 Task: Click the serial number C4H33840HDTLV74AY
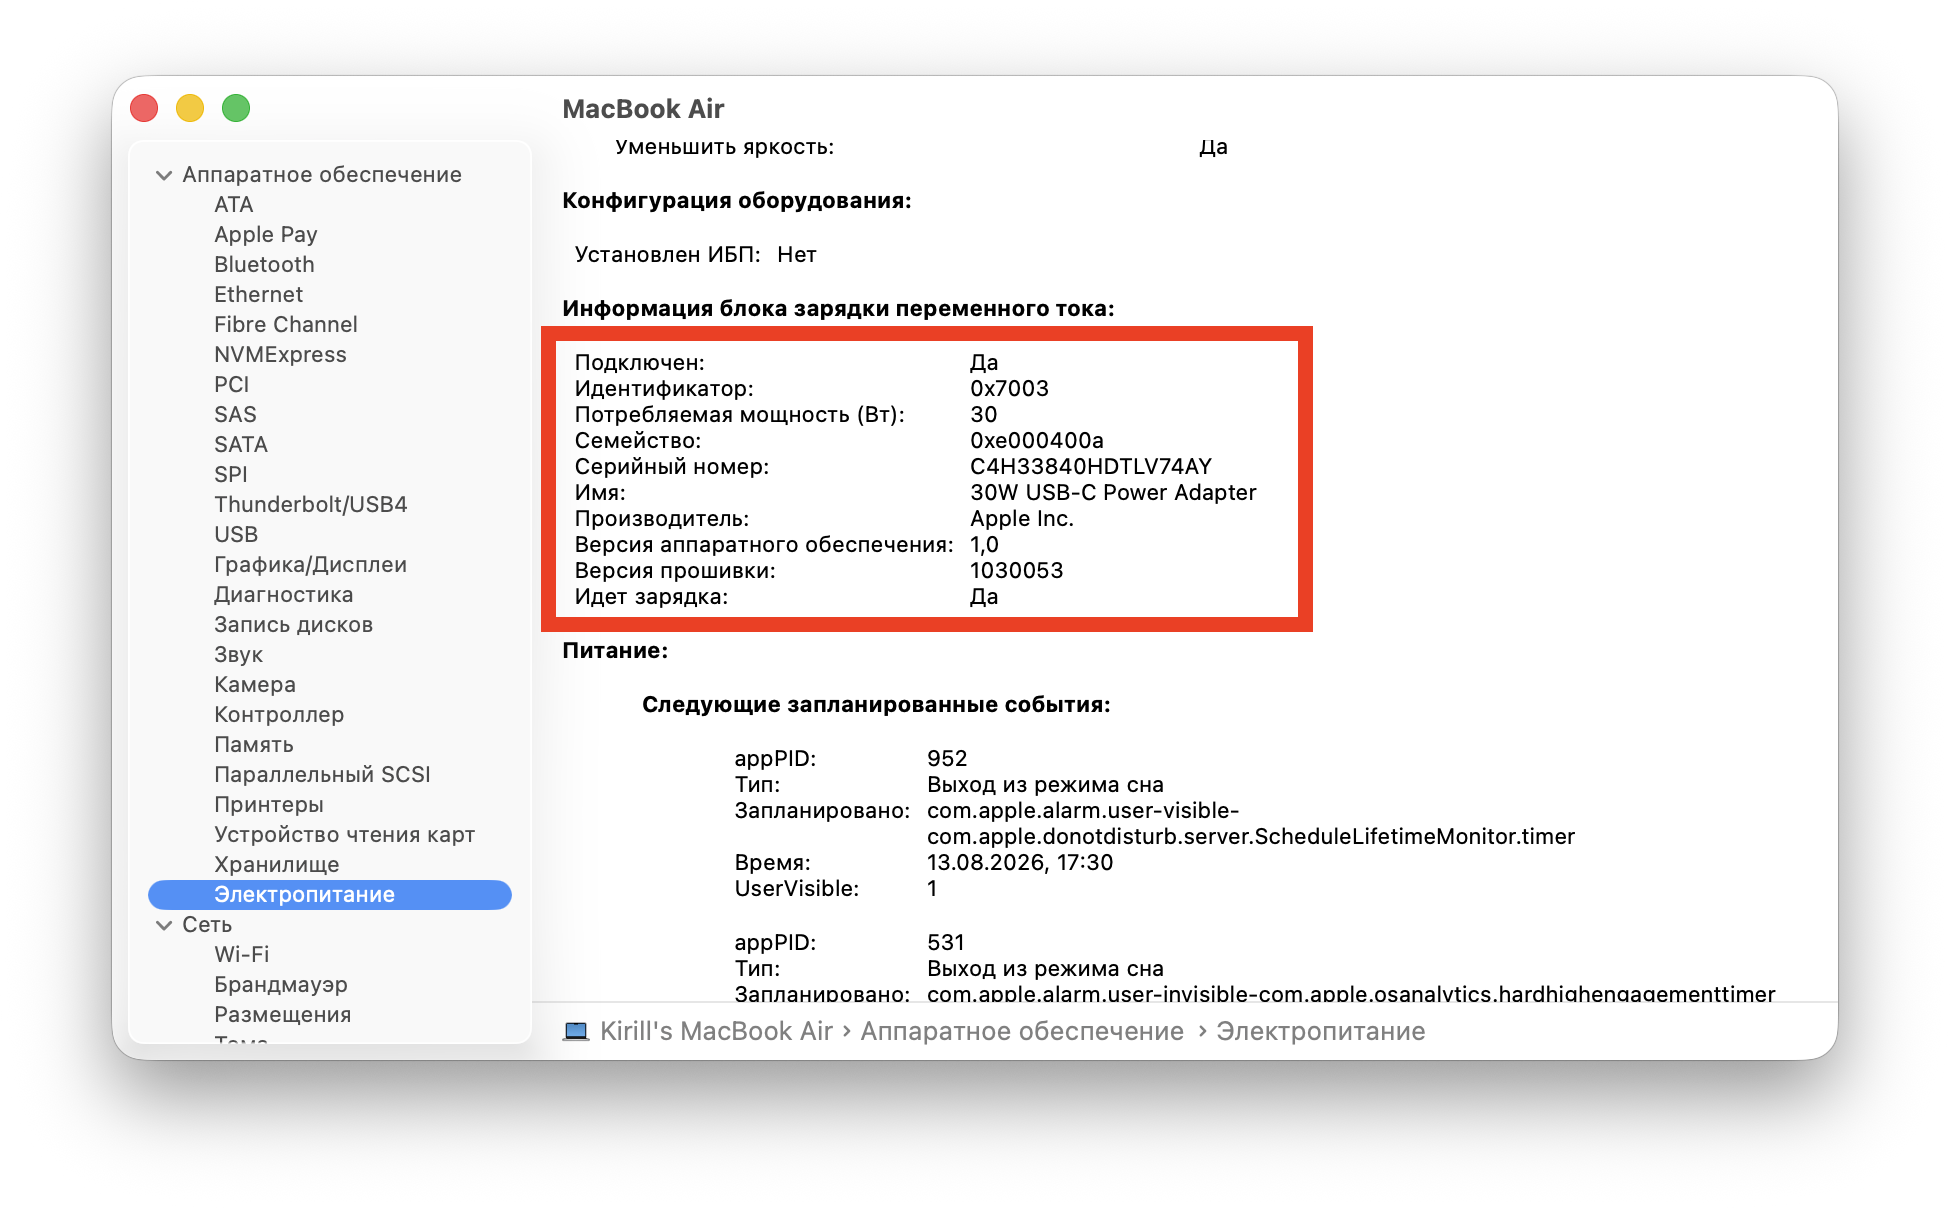[x=1091, y=466]
